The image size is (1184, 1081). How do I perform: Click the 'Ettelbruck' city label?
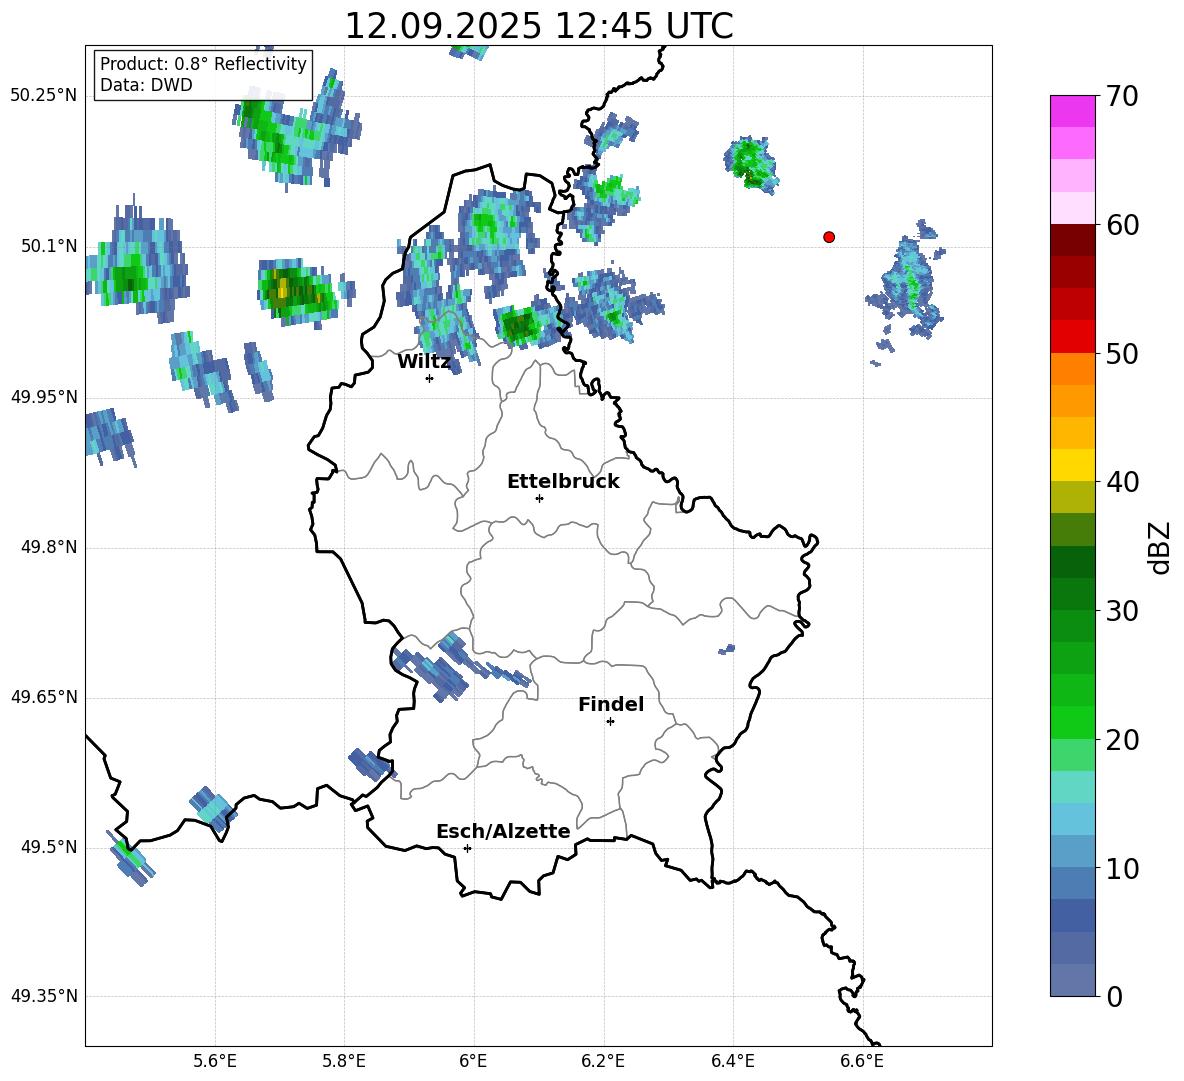pyautogui.click(x=563, y=482)
